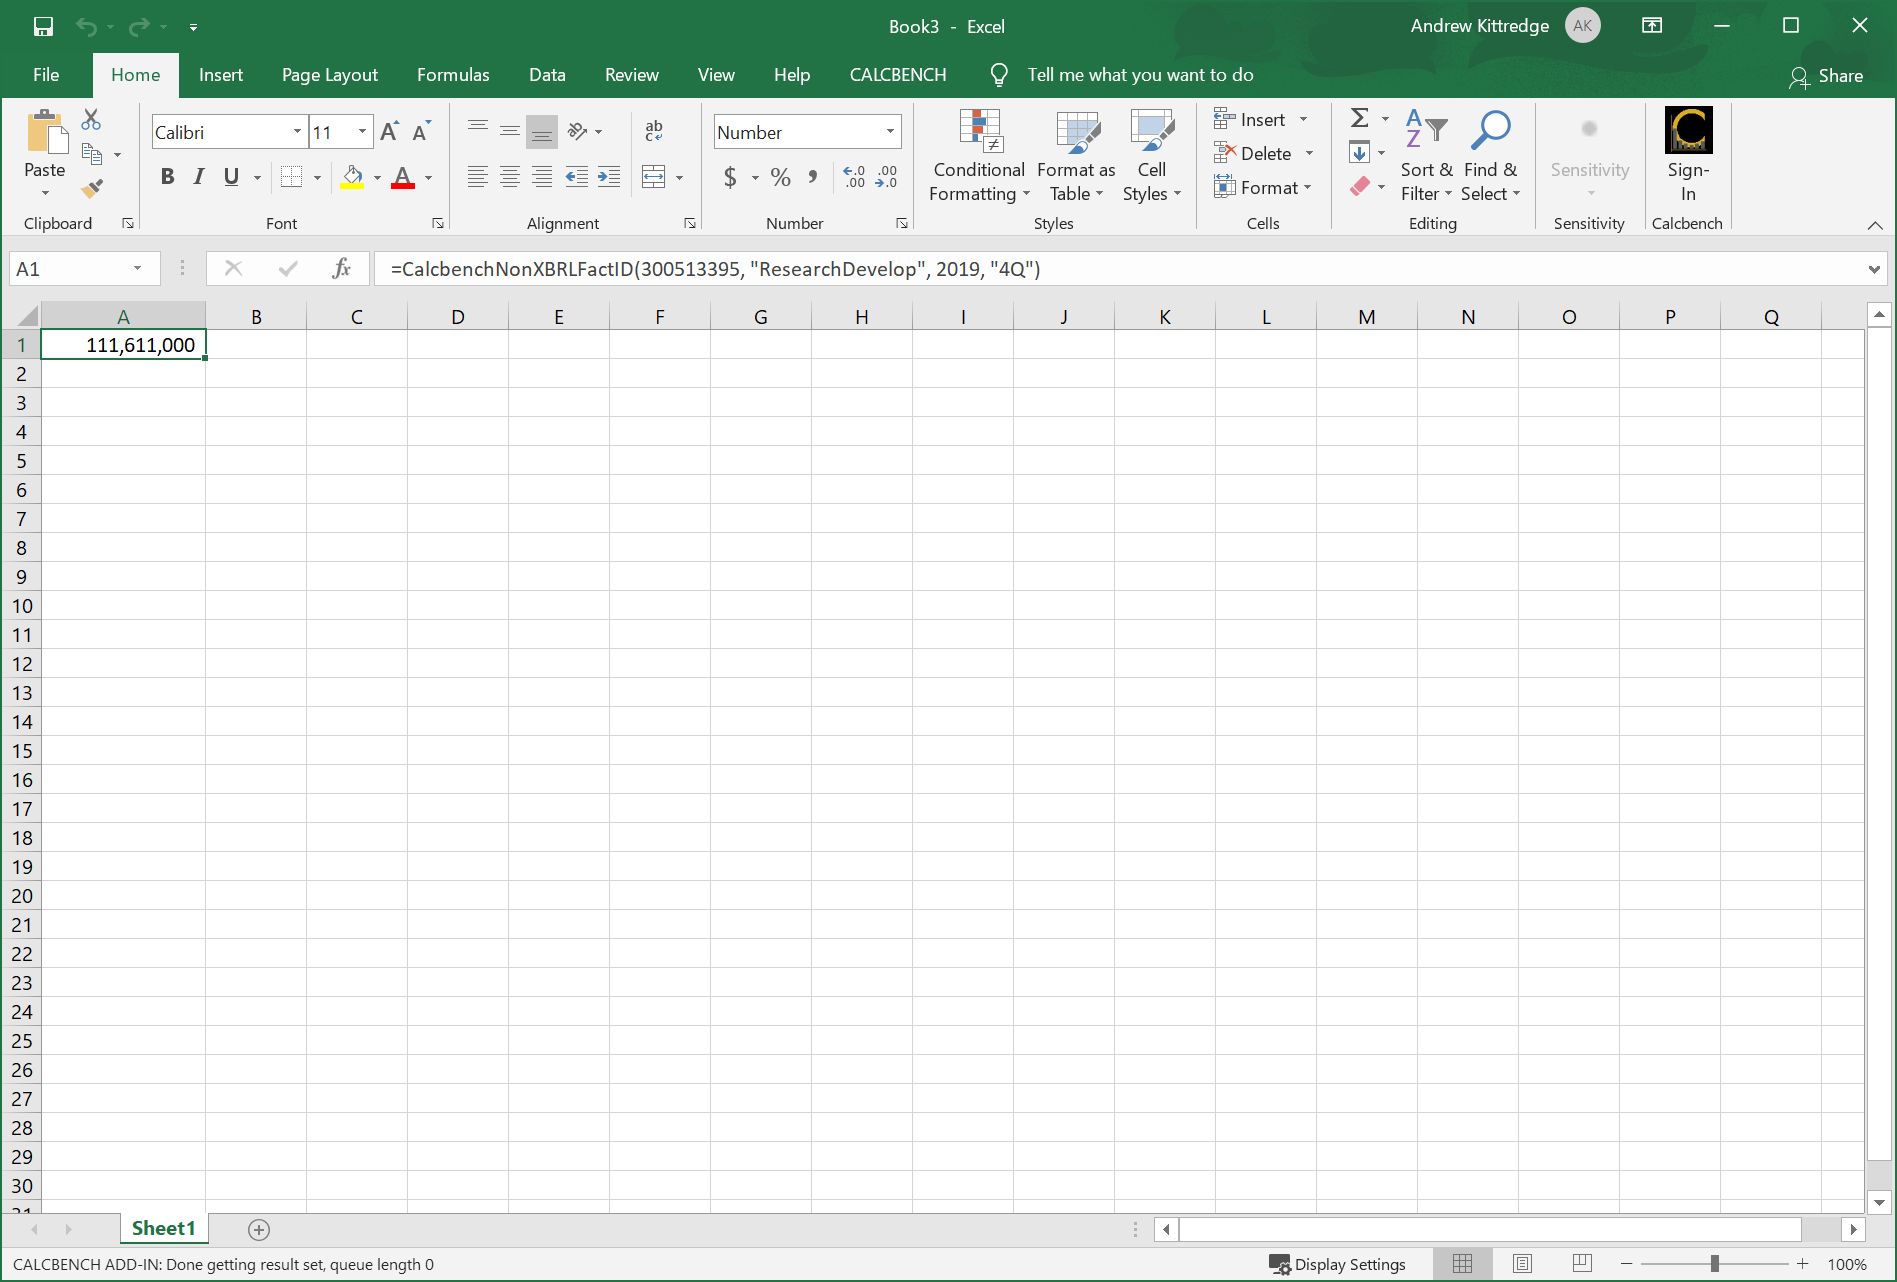This screenshot has width=1897, height=1282.
Task: Open Conditional Formatting menu
Action: click(978, 156)
